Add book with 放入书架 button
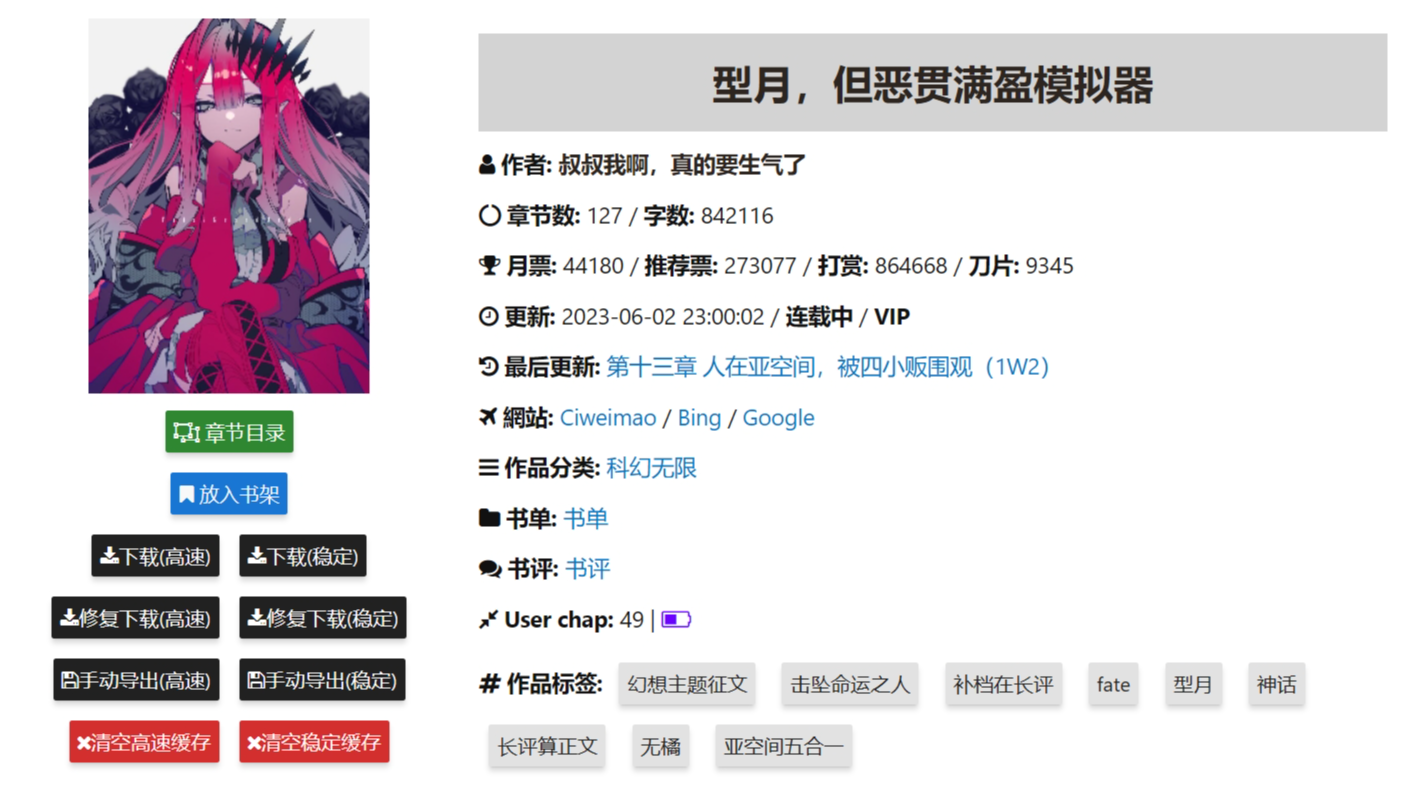The image size is (1405, 786). 229,494
